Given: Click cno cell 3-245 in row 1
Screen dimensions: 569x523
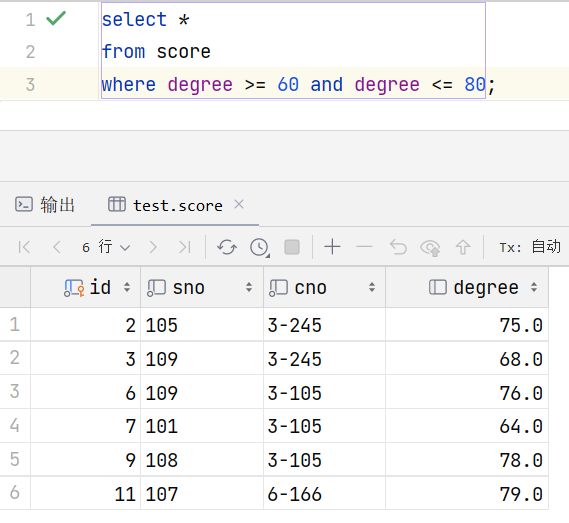Looking at the screenshot, I should coord(324,324).
